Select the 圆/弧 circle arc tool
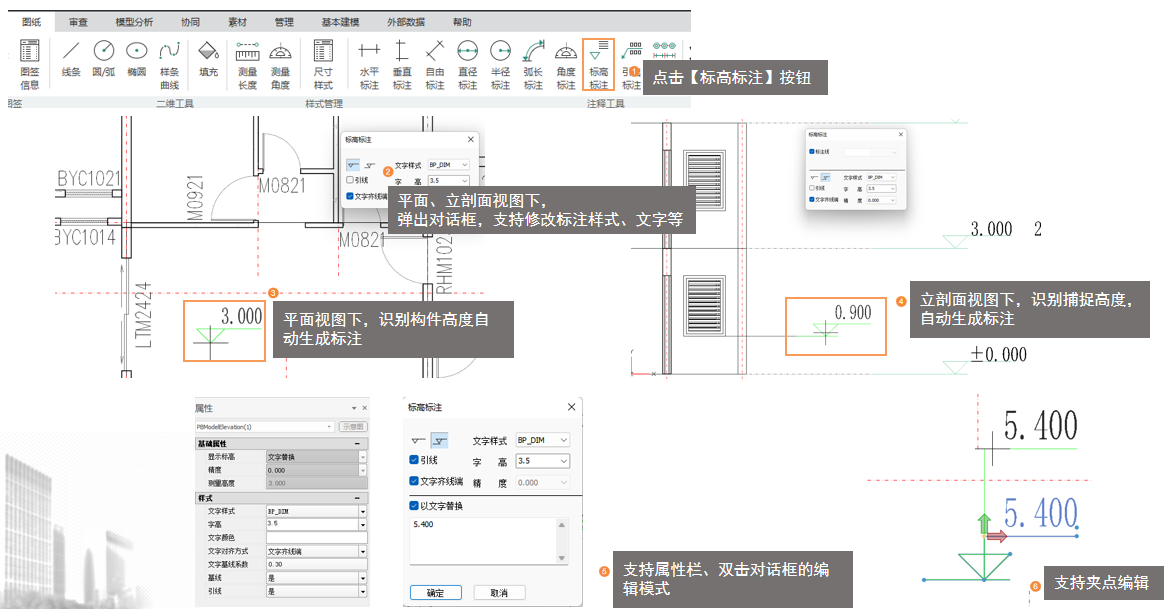Viewport: 1173px width, 609px height. (x=103, y=59)
